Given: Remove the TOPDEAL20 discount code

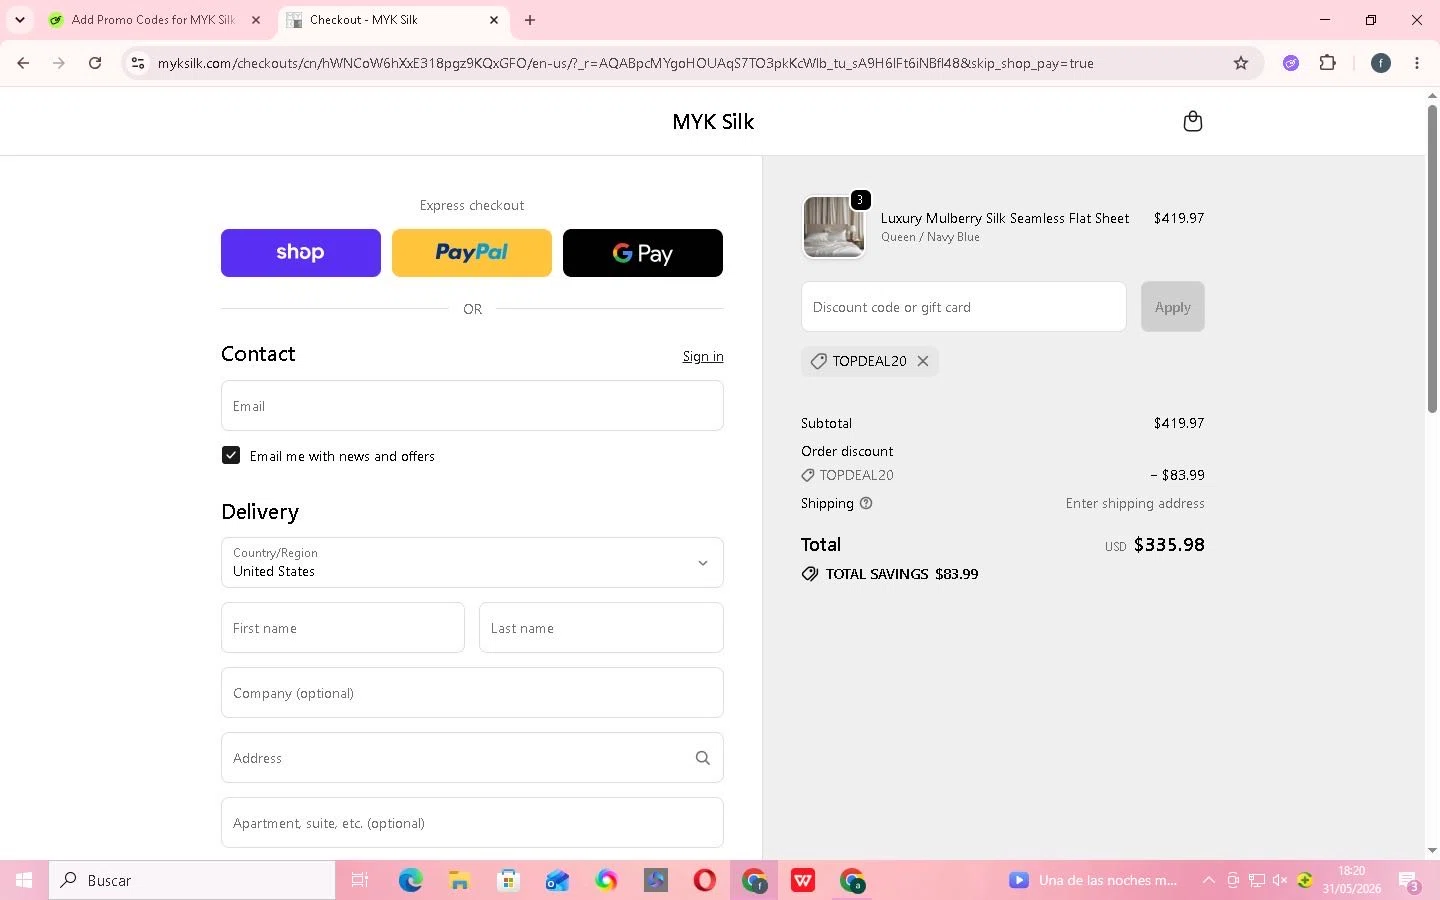Looking at the screenshot, I should 923,361.
